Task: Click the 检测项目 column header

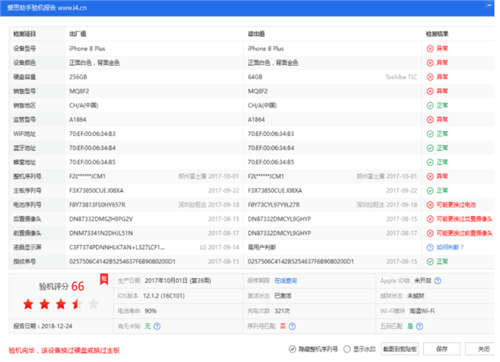Action: tap(25, 34)
